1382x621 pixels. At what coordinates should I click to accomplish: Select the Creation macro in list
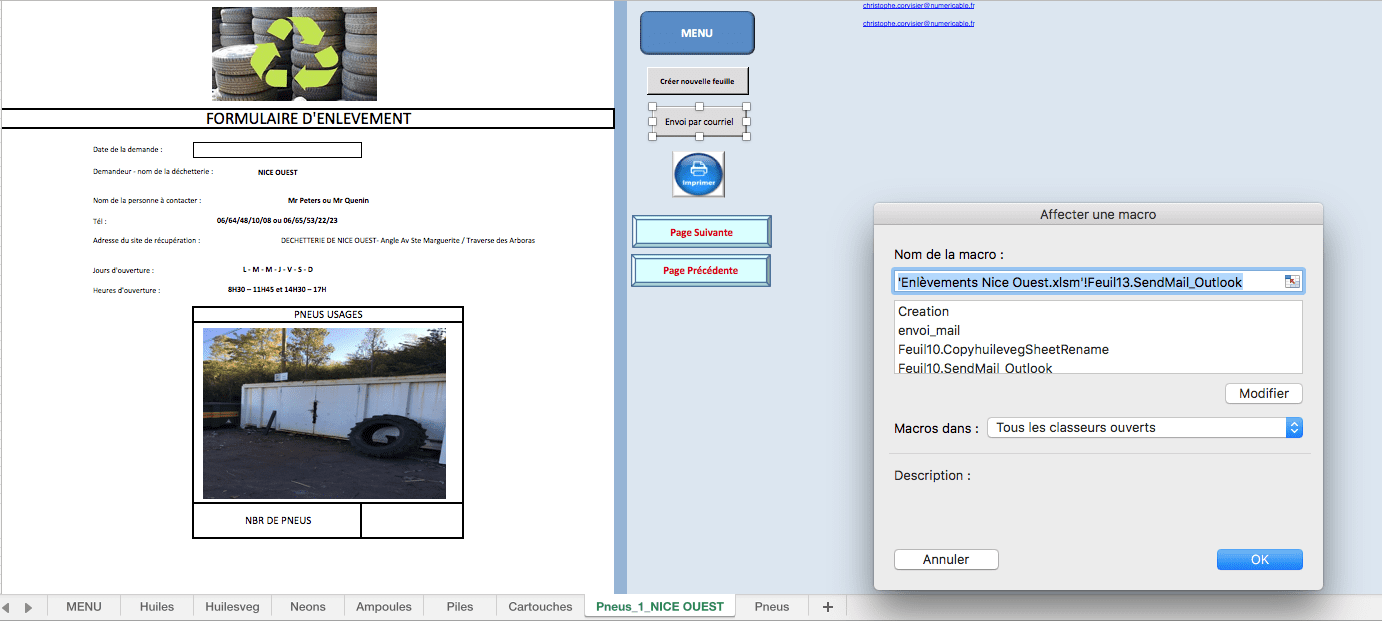pos(1098,311)
